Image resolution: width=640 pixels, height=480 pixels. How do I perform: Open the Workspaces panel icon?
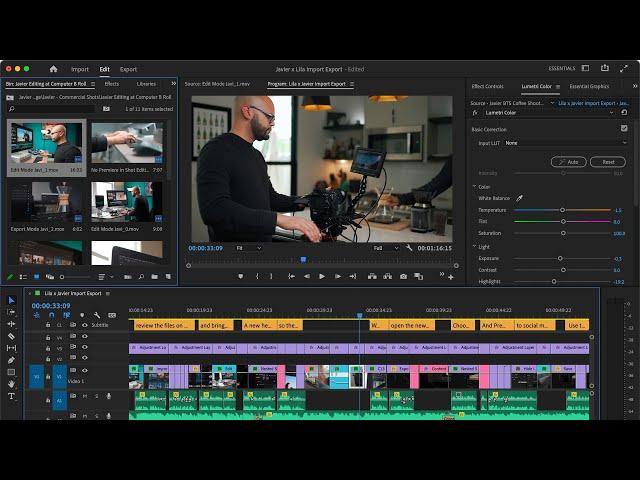(585, 68)
